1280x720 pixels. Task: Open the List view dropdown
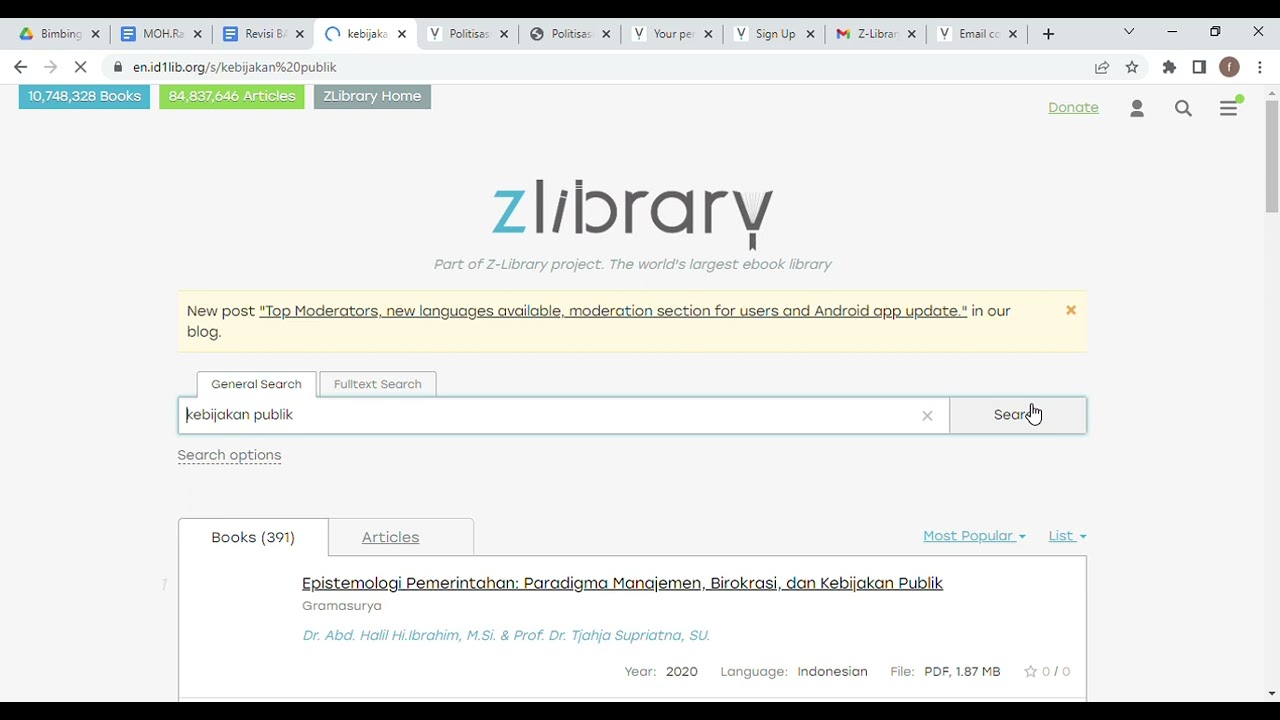[x=1067, y=536]
